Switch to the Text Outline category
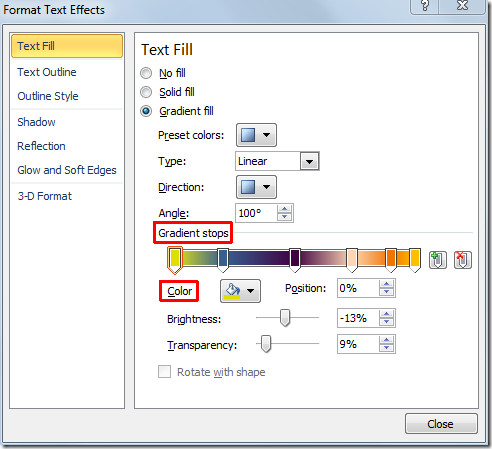 [x=47, y=72]
